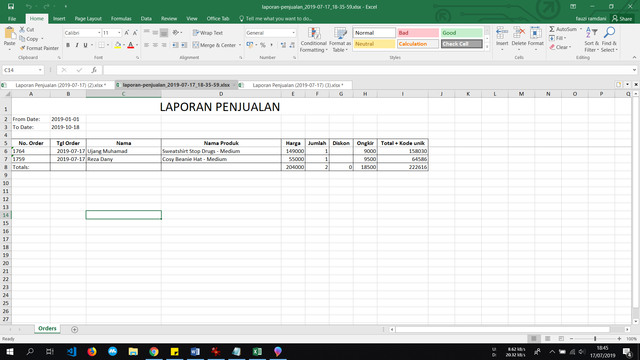Apply the Calculation cell style
Viewport: 640px width, 360px height.
(x=418, y=44)
